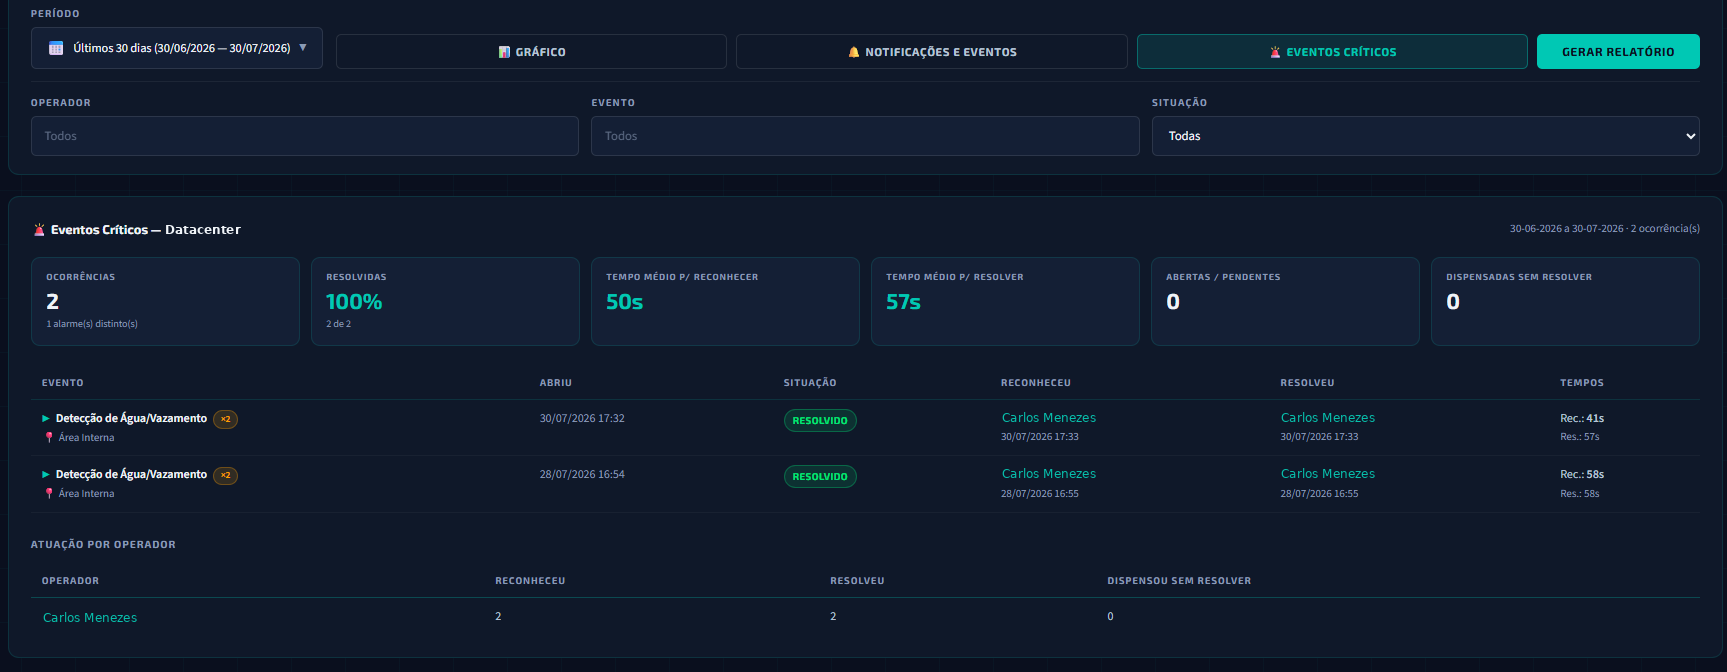The width and height of the screenshot is (1727, 672).
Task: Open Carlos Menezes under Reconheceu at 30/07/2026 17:33
Action: click(1049, 418)
